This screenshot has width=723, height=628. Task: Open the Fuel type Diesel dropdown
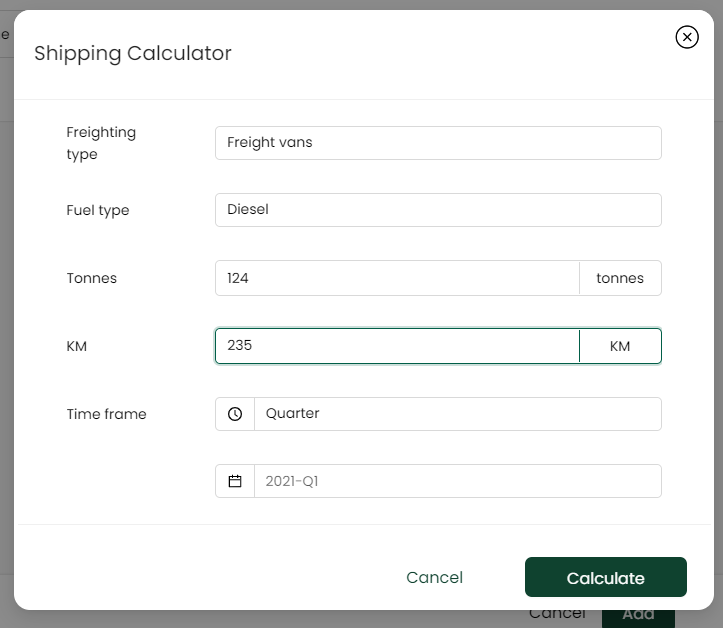(x=438, y=210)
